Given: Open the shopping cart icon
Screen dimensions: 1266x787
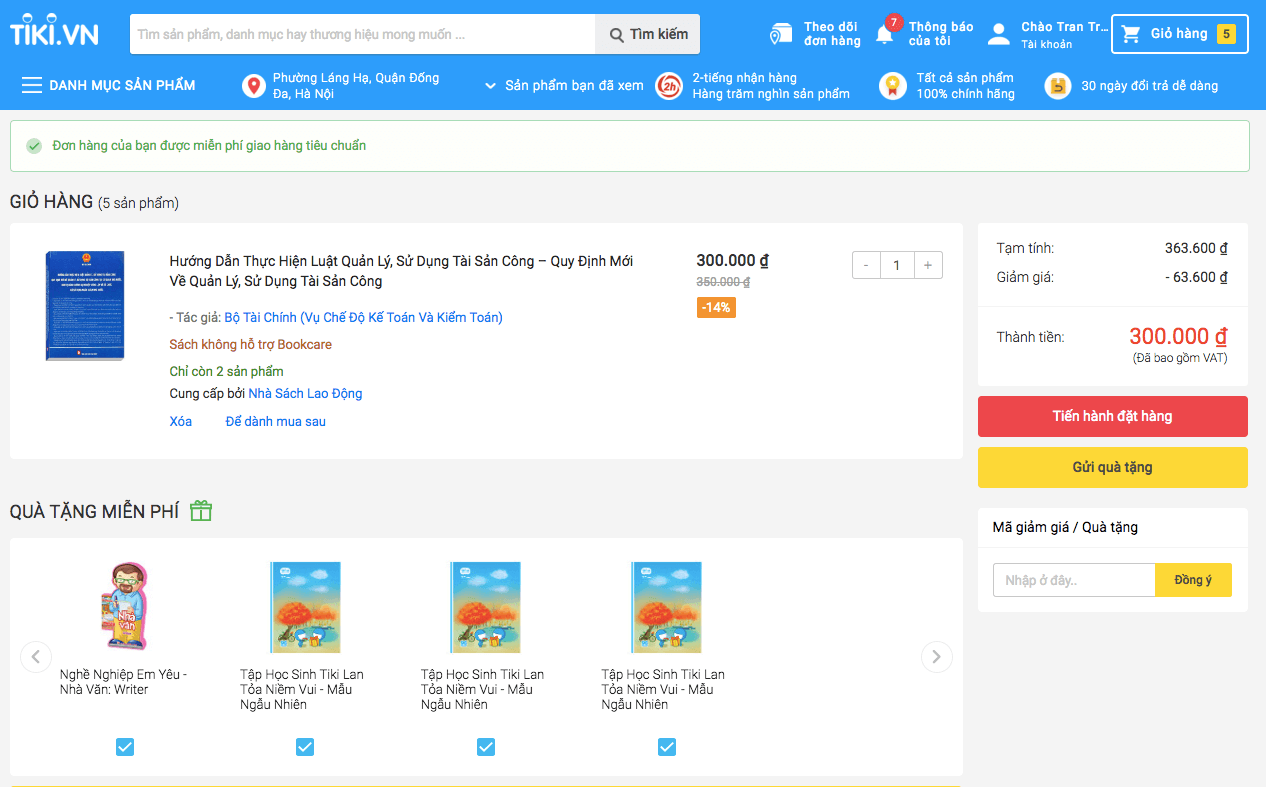Looking at the screenshot, I should coord(1131,34).
